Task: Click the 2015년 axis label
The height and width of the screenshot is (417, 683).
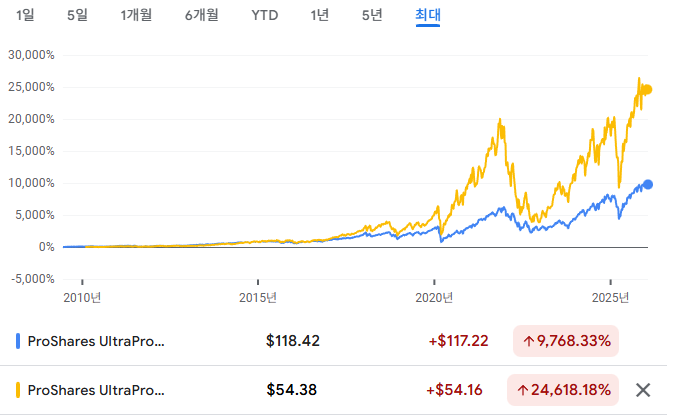Action: point(258,298)
